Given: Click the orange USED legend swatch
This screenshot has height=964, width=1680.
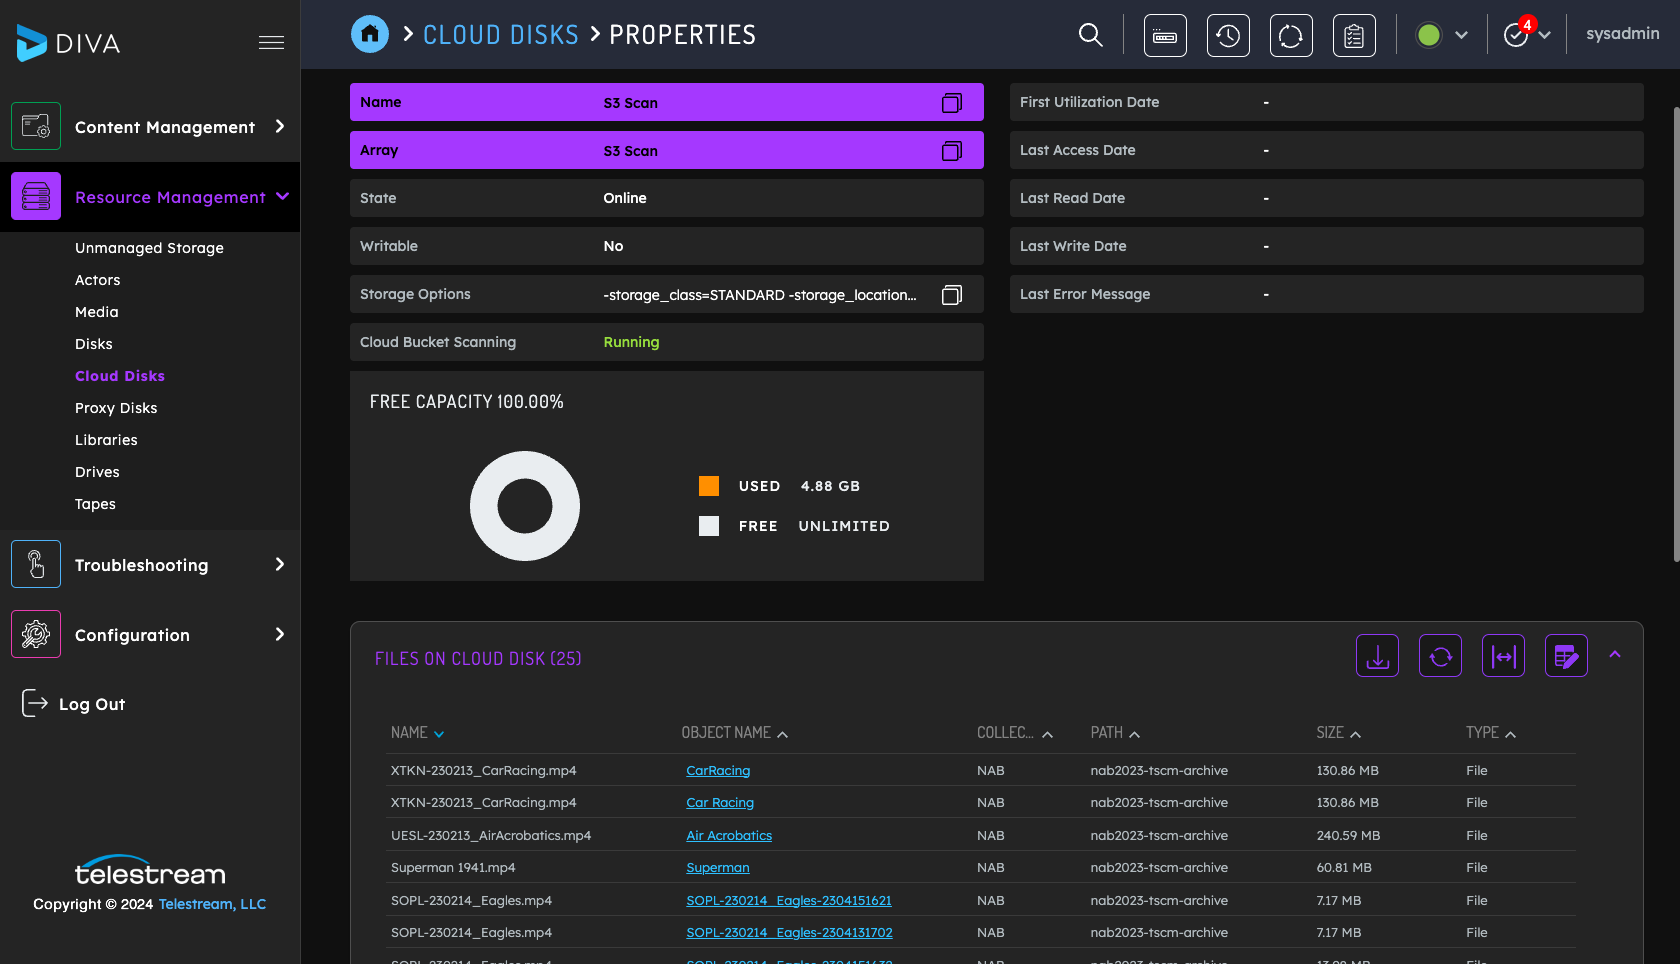Looking at the screenshot, I should click(x=709, y=486).
